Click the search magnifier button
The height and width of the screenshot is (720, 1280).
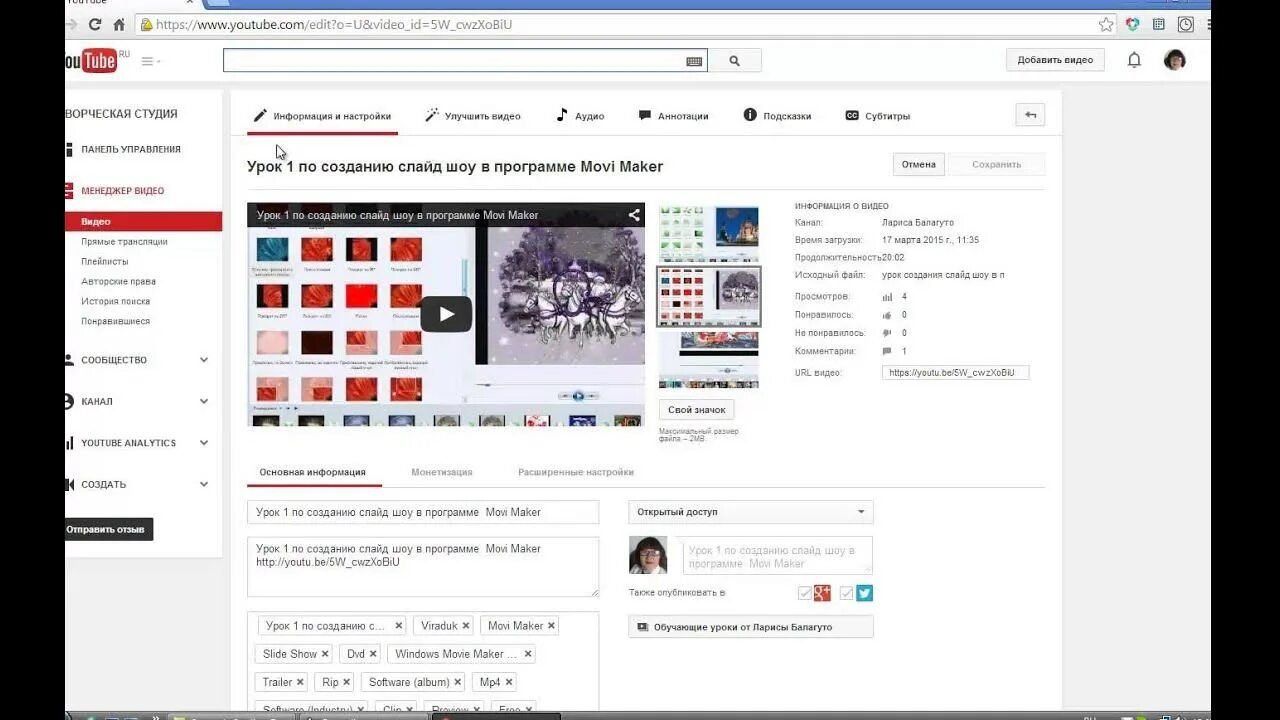point(734,61)
